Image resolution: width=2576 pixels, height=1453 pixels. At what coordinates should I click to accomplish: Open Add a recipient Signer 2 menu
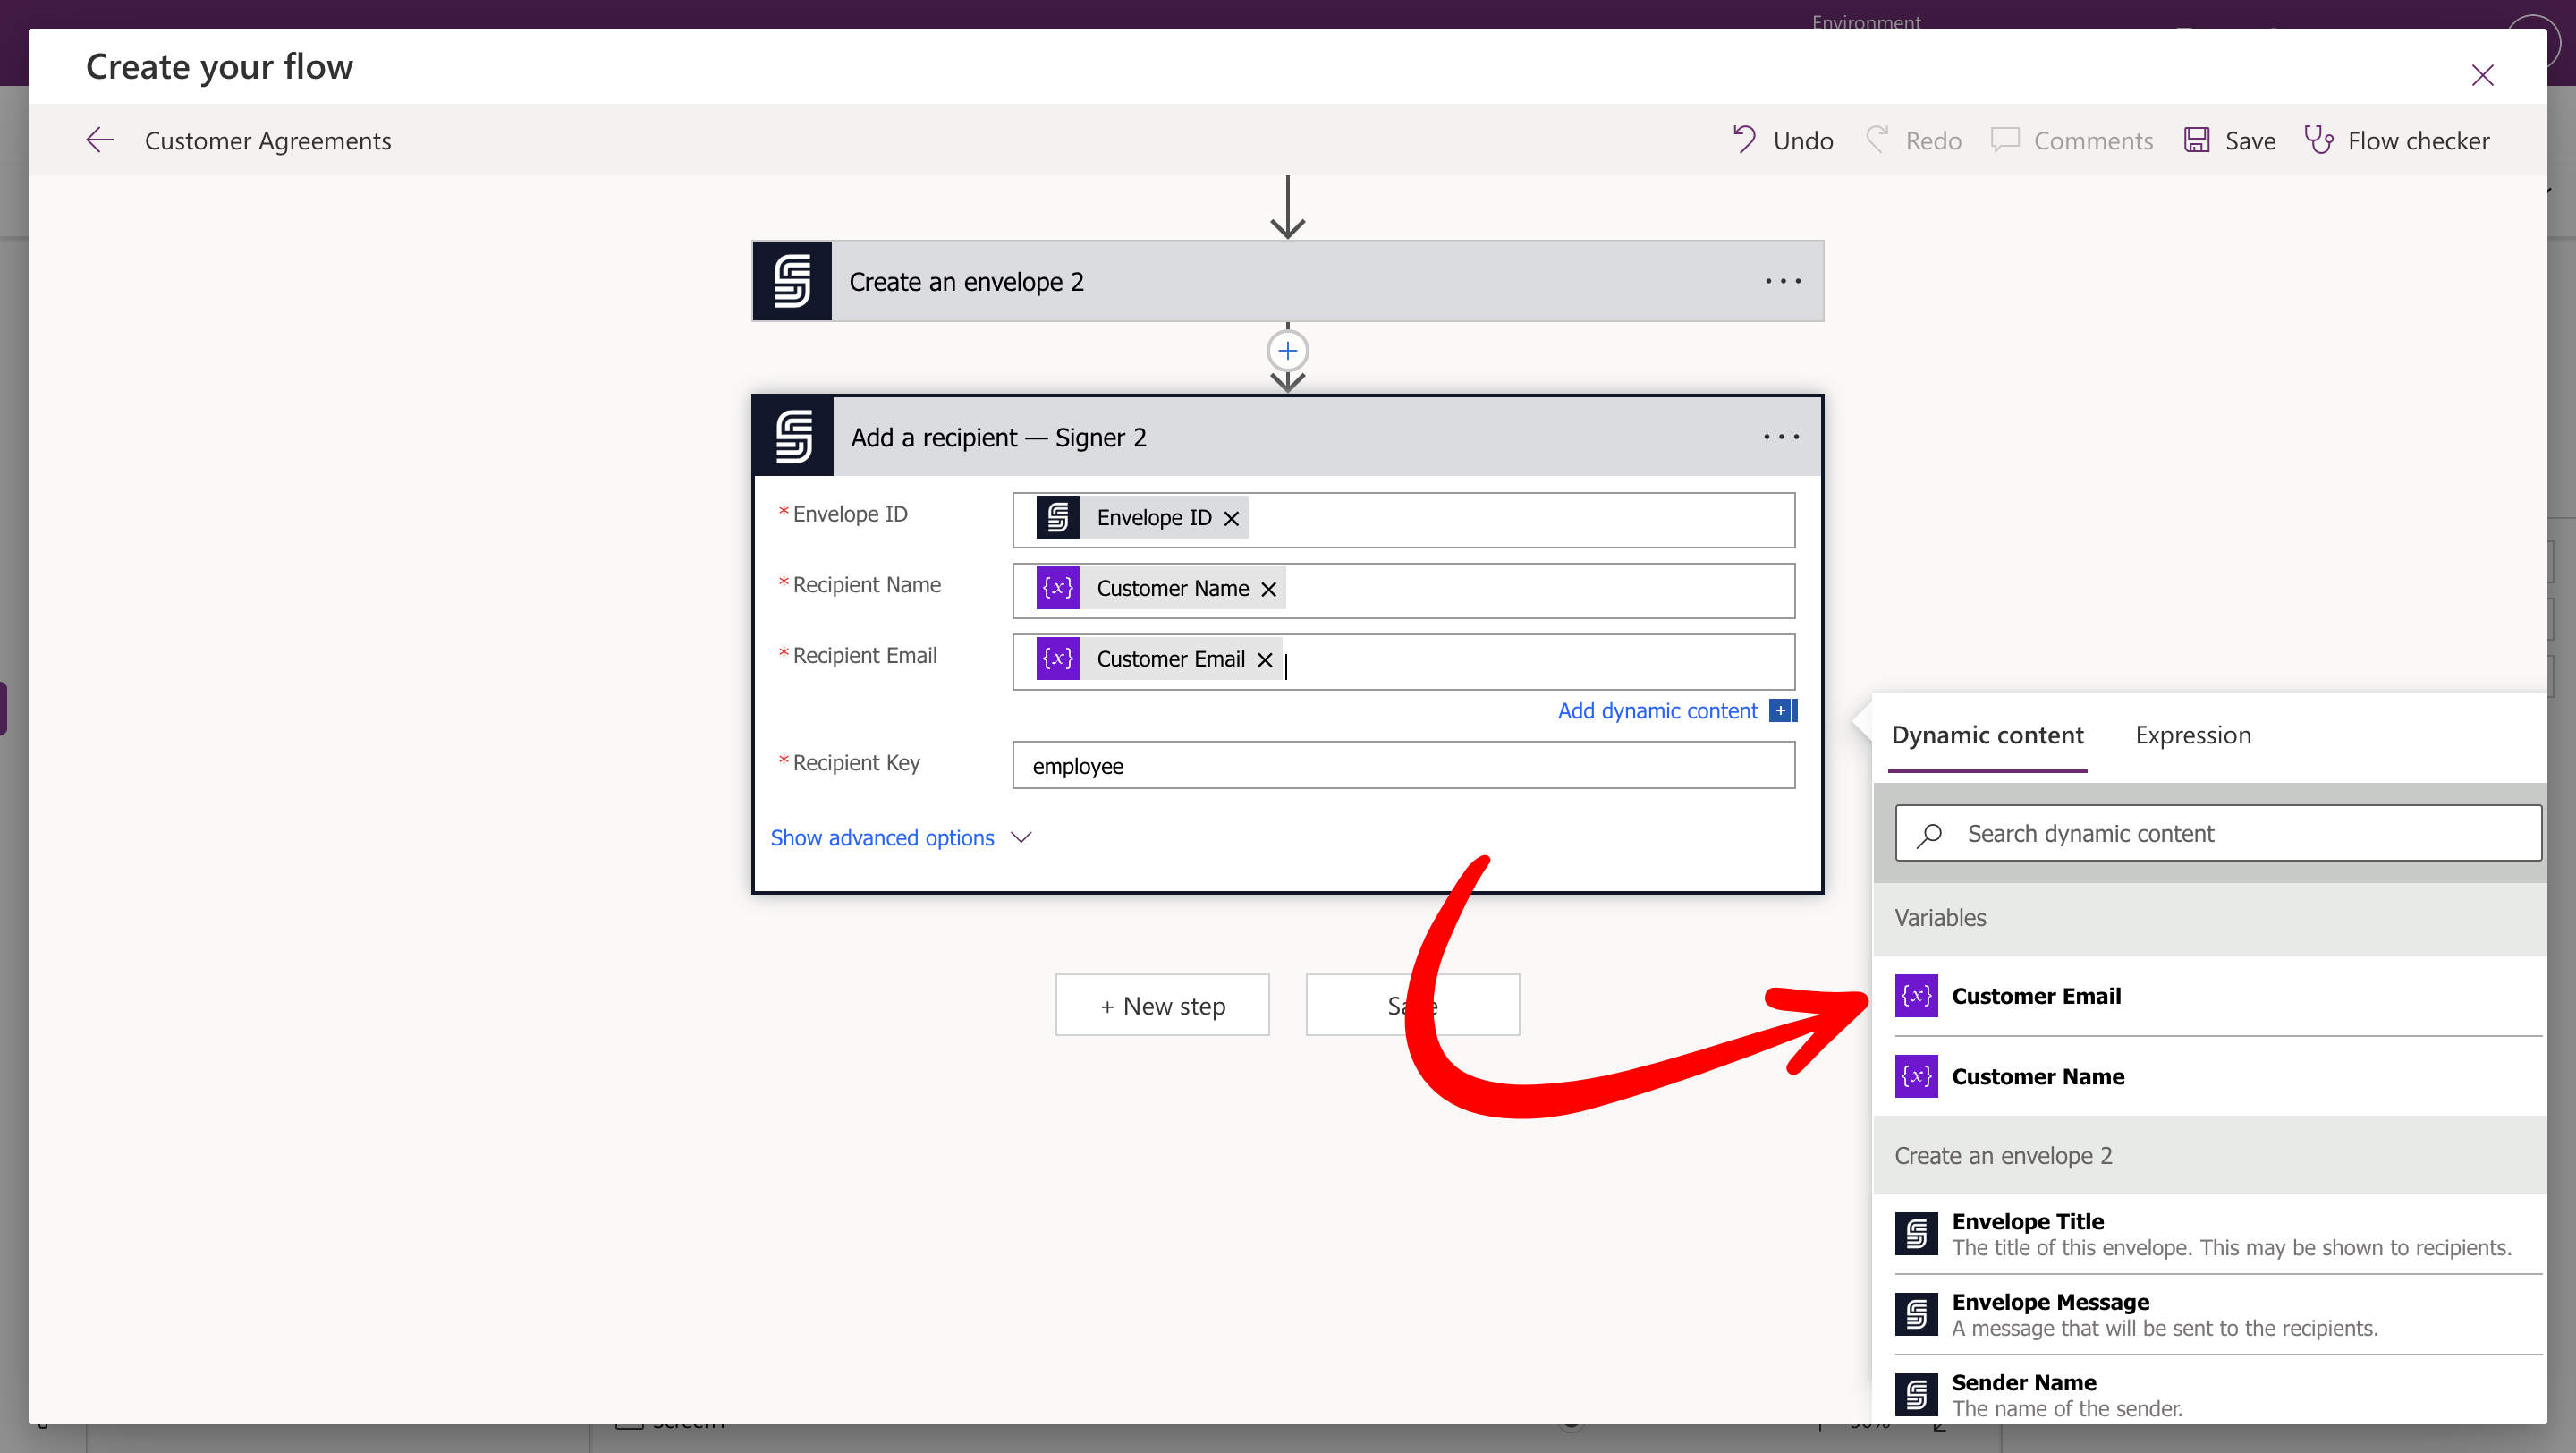point(1781,437)
